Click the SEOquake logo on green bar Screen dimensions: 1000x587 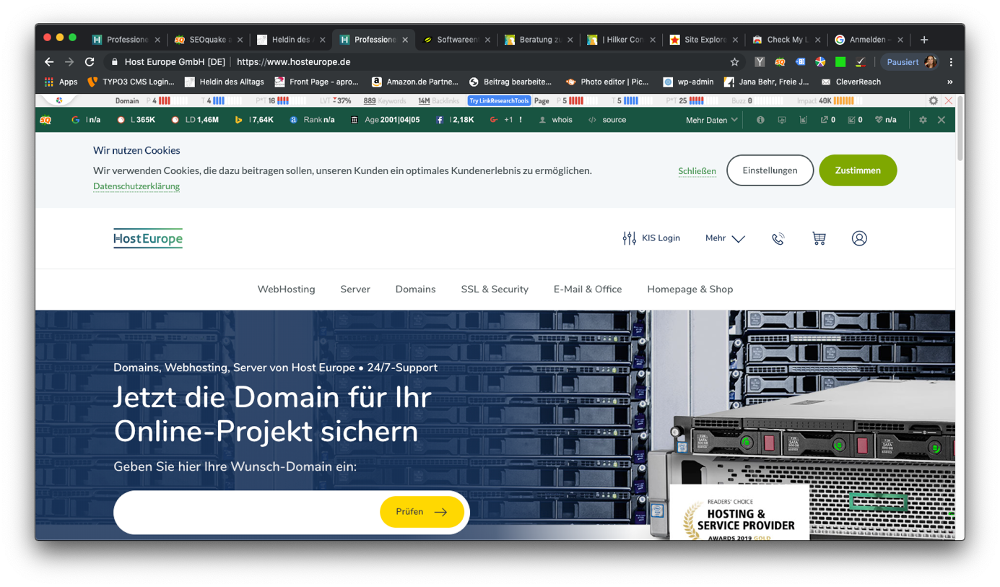(46, 120)
